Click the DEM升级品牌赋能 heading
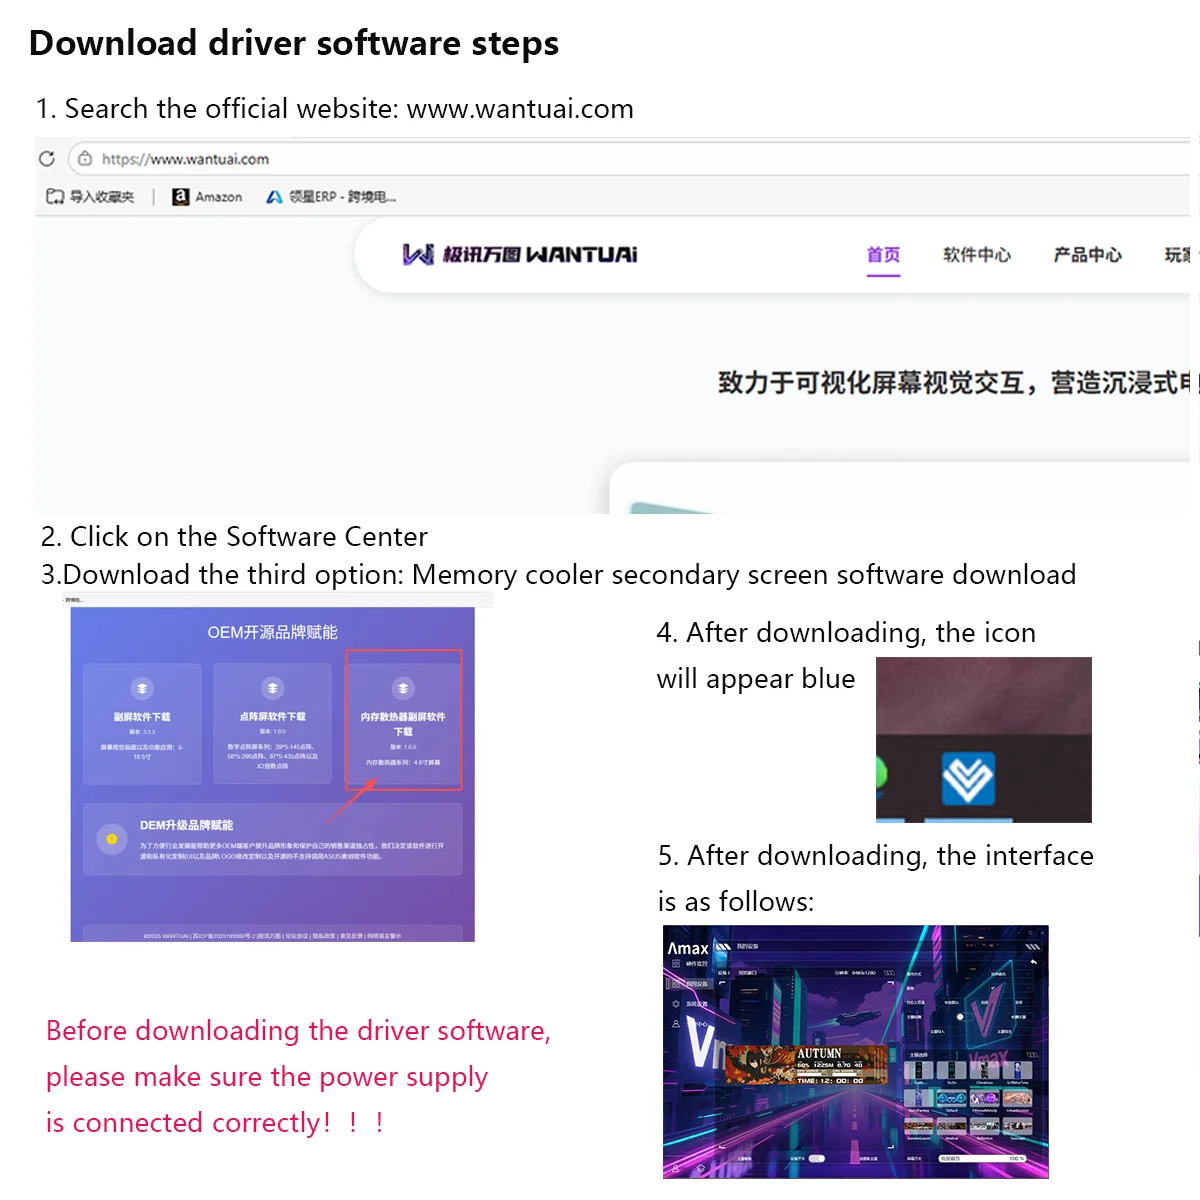 pos(186,825)
